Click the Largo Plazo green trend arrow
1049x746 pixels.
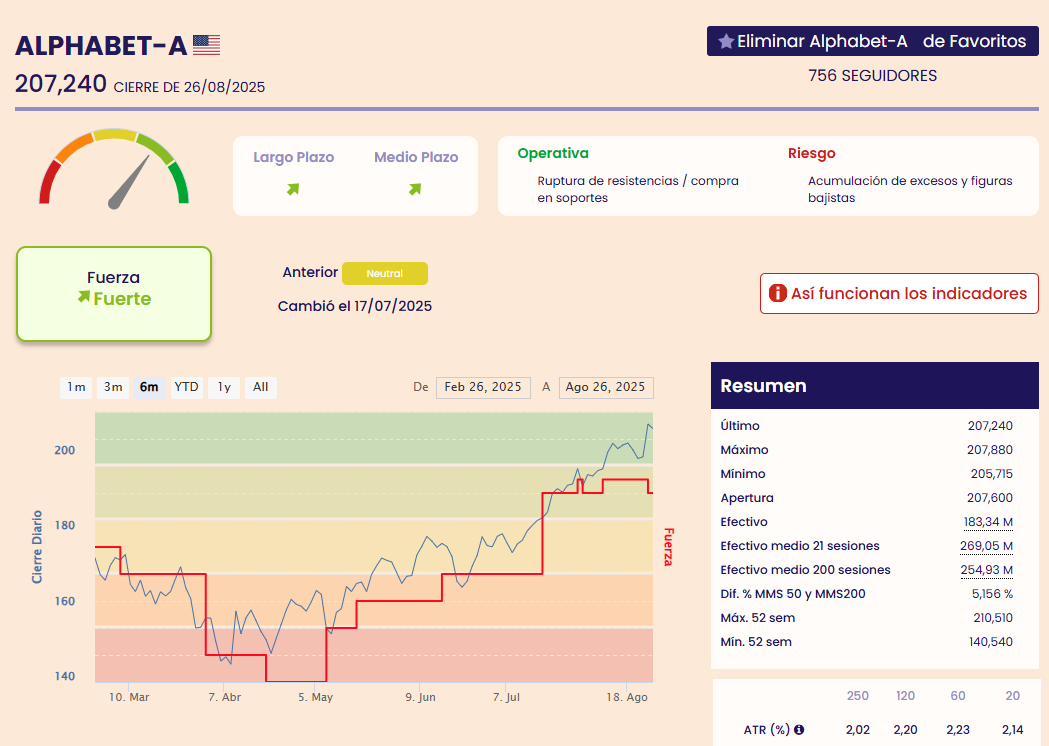293,189
